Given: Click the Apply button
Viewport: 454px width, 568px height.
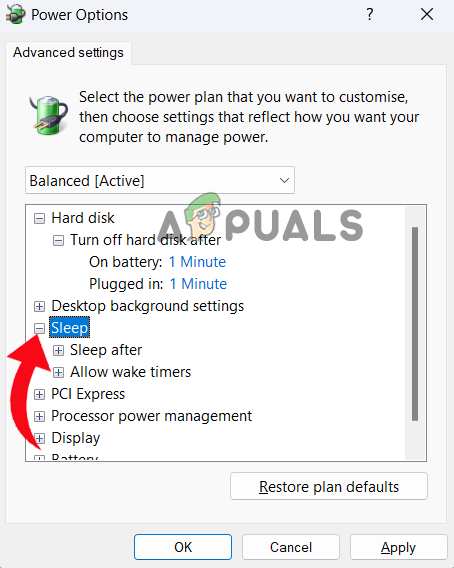Looking at the screenshot, I should (399, 547).
